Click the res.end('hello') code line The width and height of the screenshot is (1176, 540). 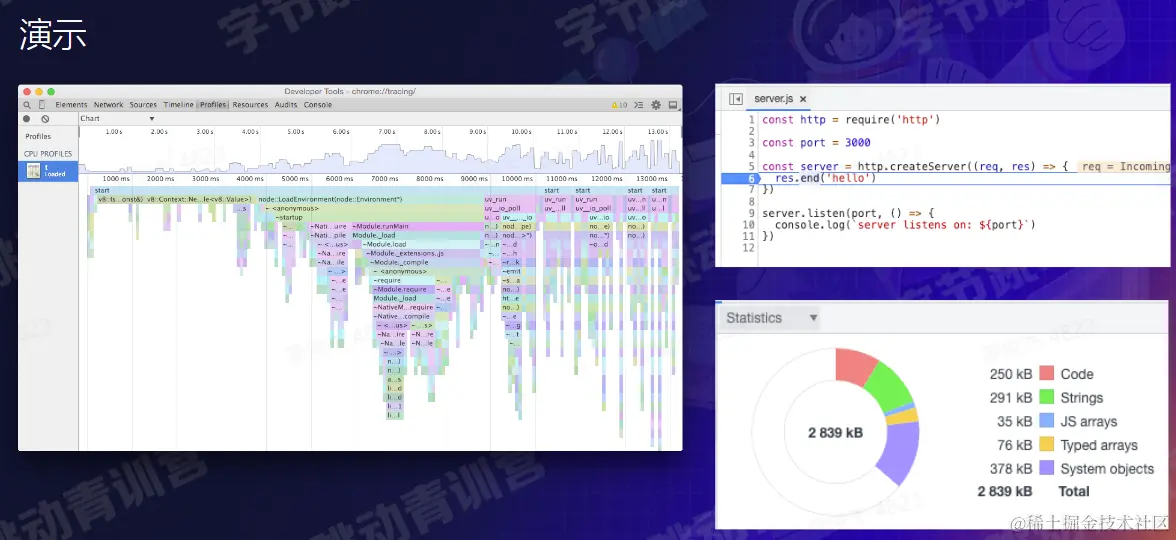(x=825, y=178)
